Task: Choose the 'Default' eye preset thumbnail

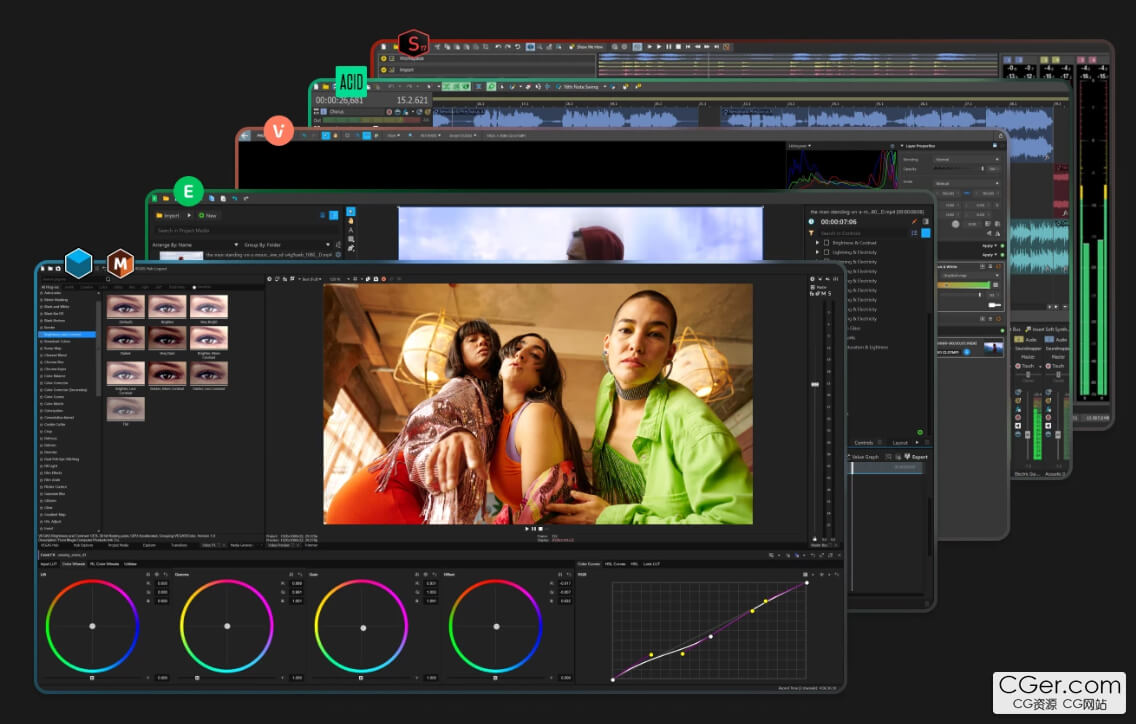Action: pos(125,307)
